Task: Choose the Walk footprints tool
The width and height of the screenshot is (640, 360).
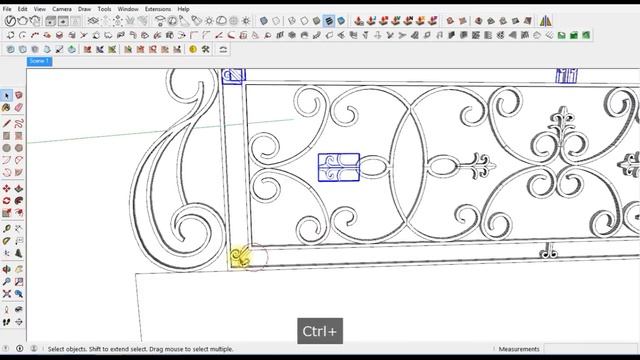Action: point(6,322)
